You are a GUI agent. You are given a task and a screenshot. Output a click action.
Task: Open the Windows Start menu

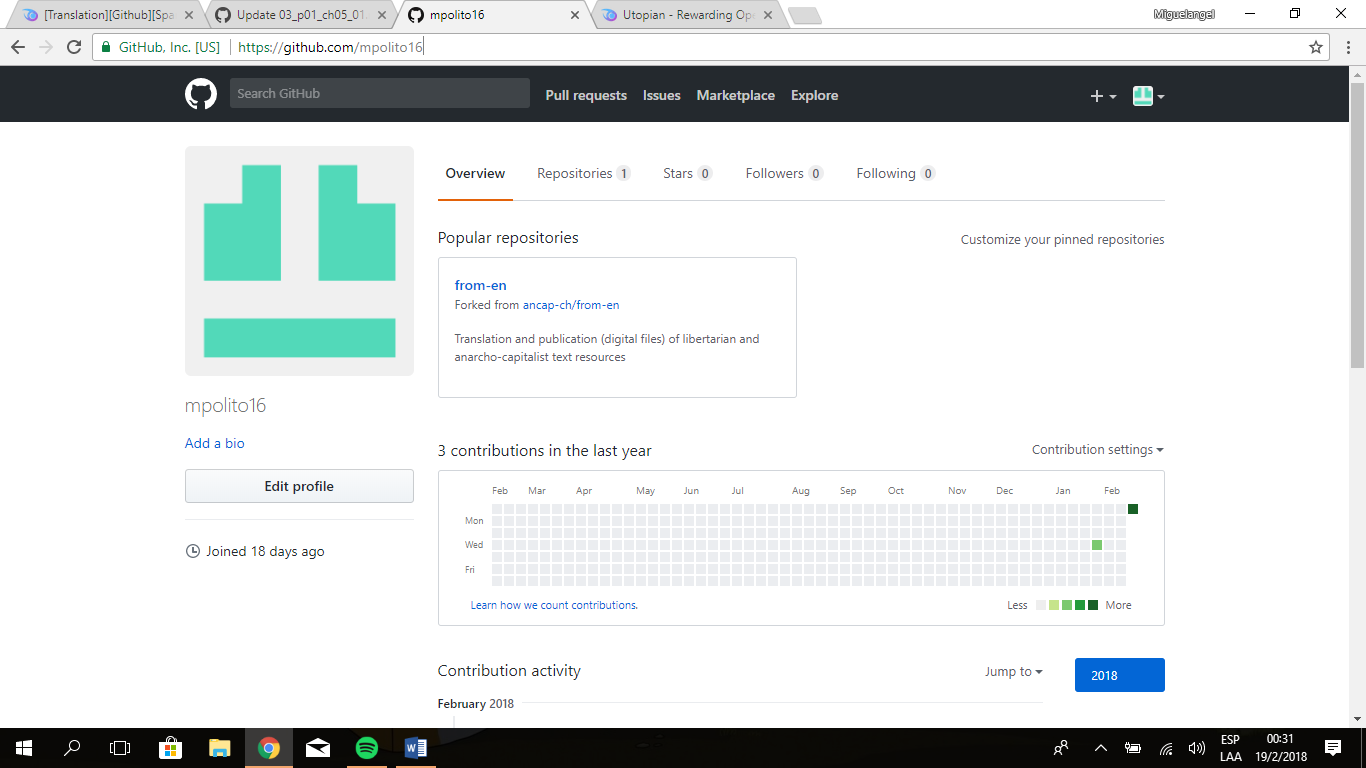[24, 748]
